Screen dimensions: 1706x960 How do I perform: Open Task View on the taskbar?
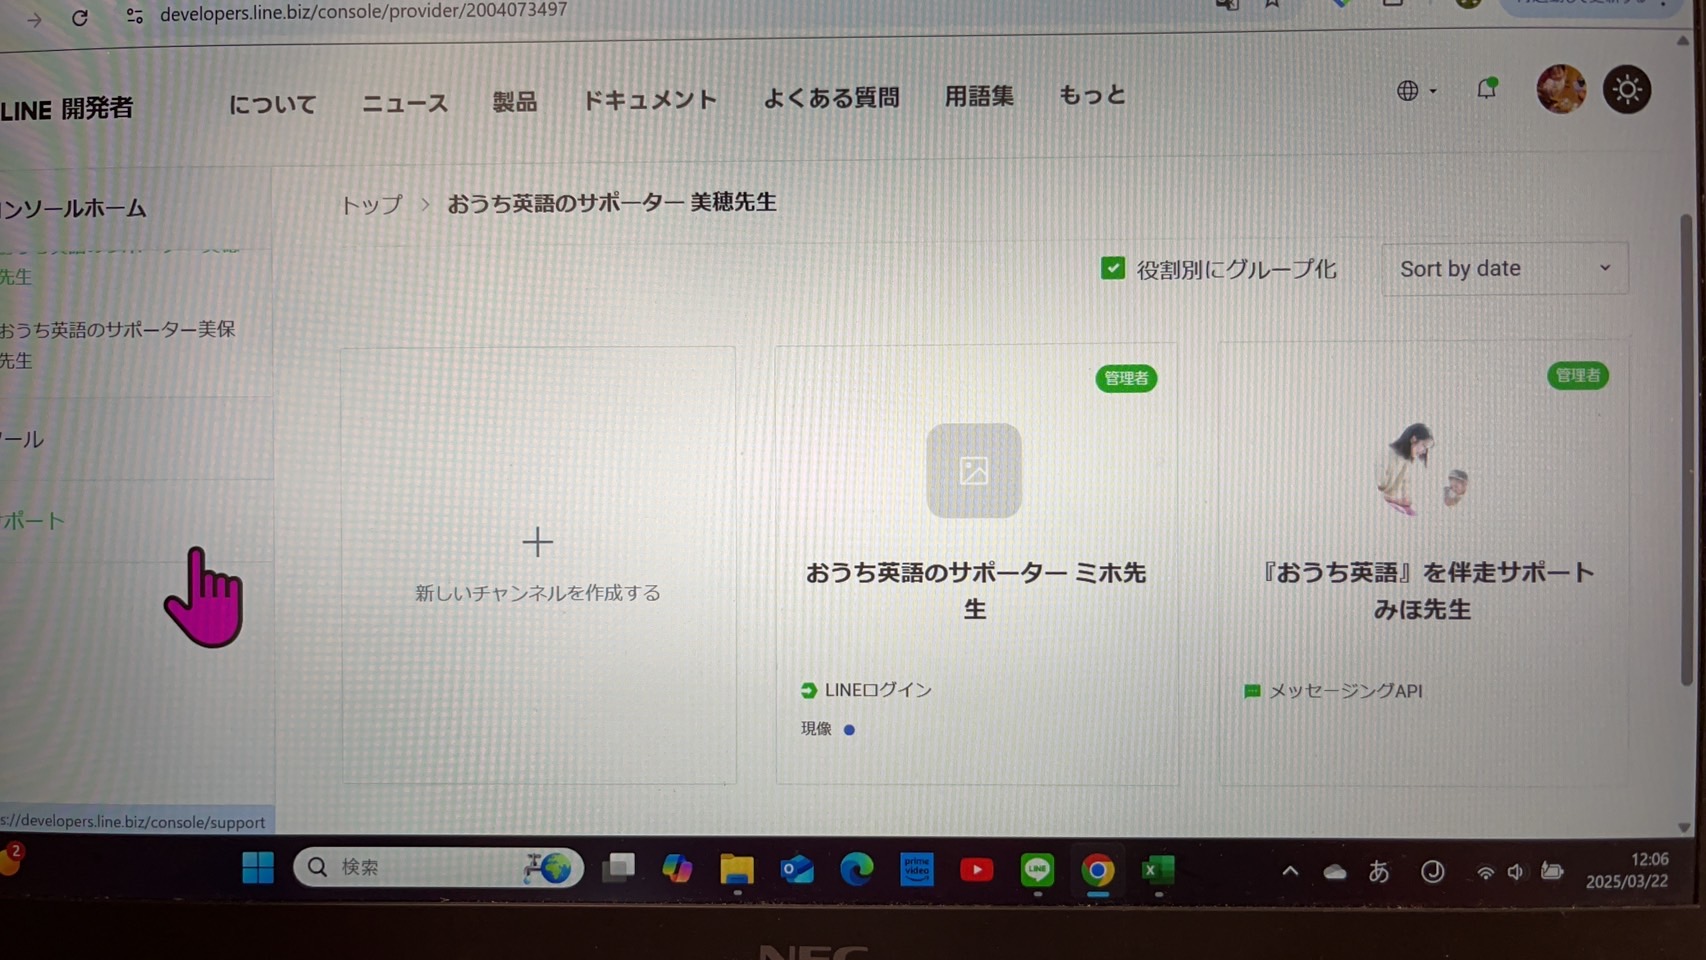point(618,868)
